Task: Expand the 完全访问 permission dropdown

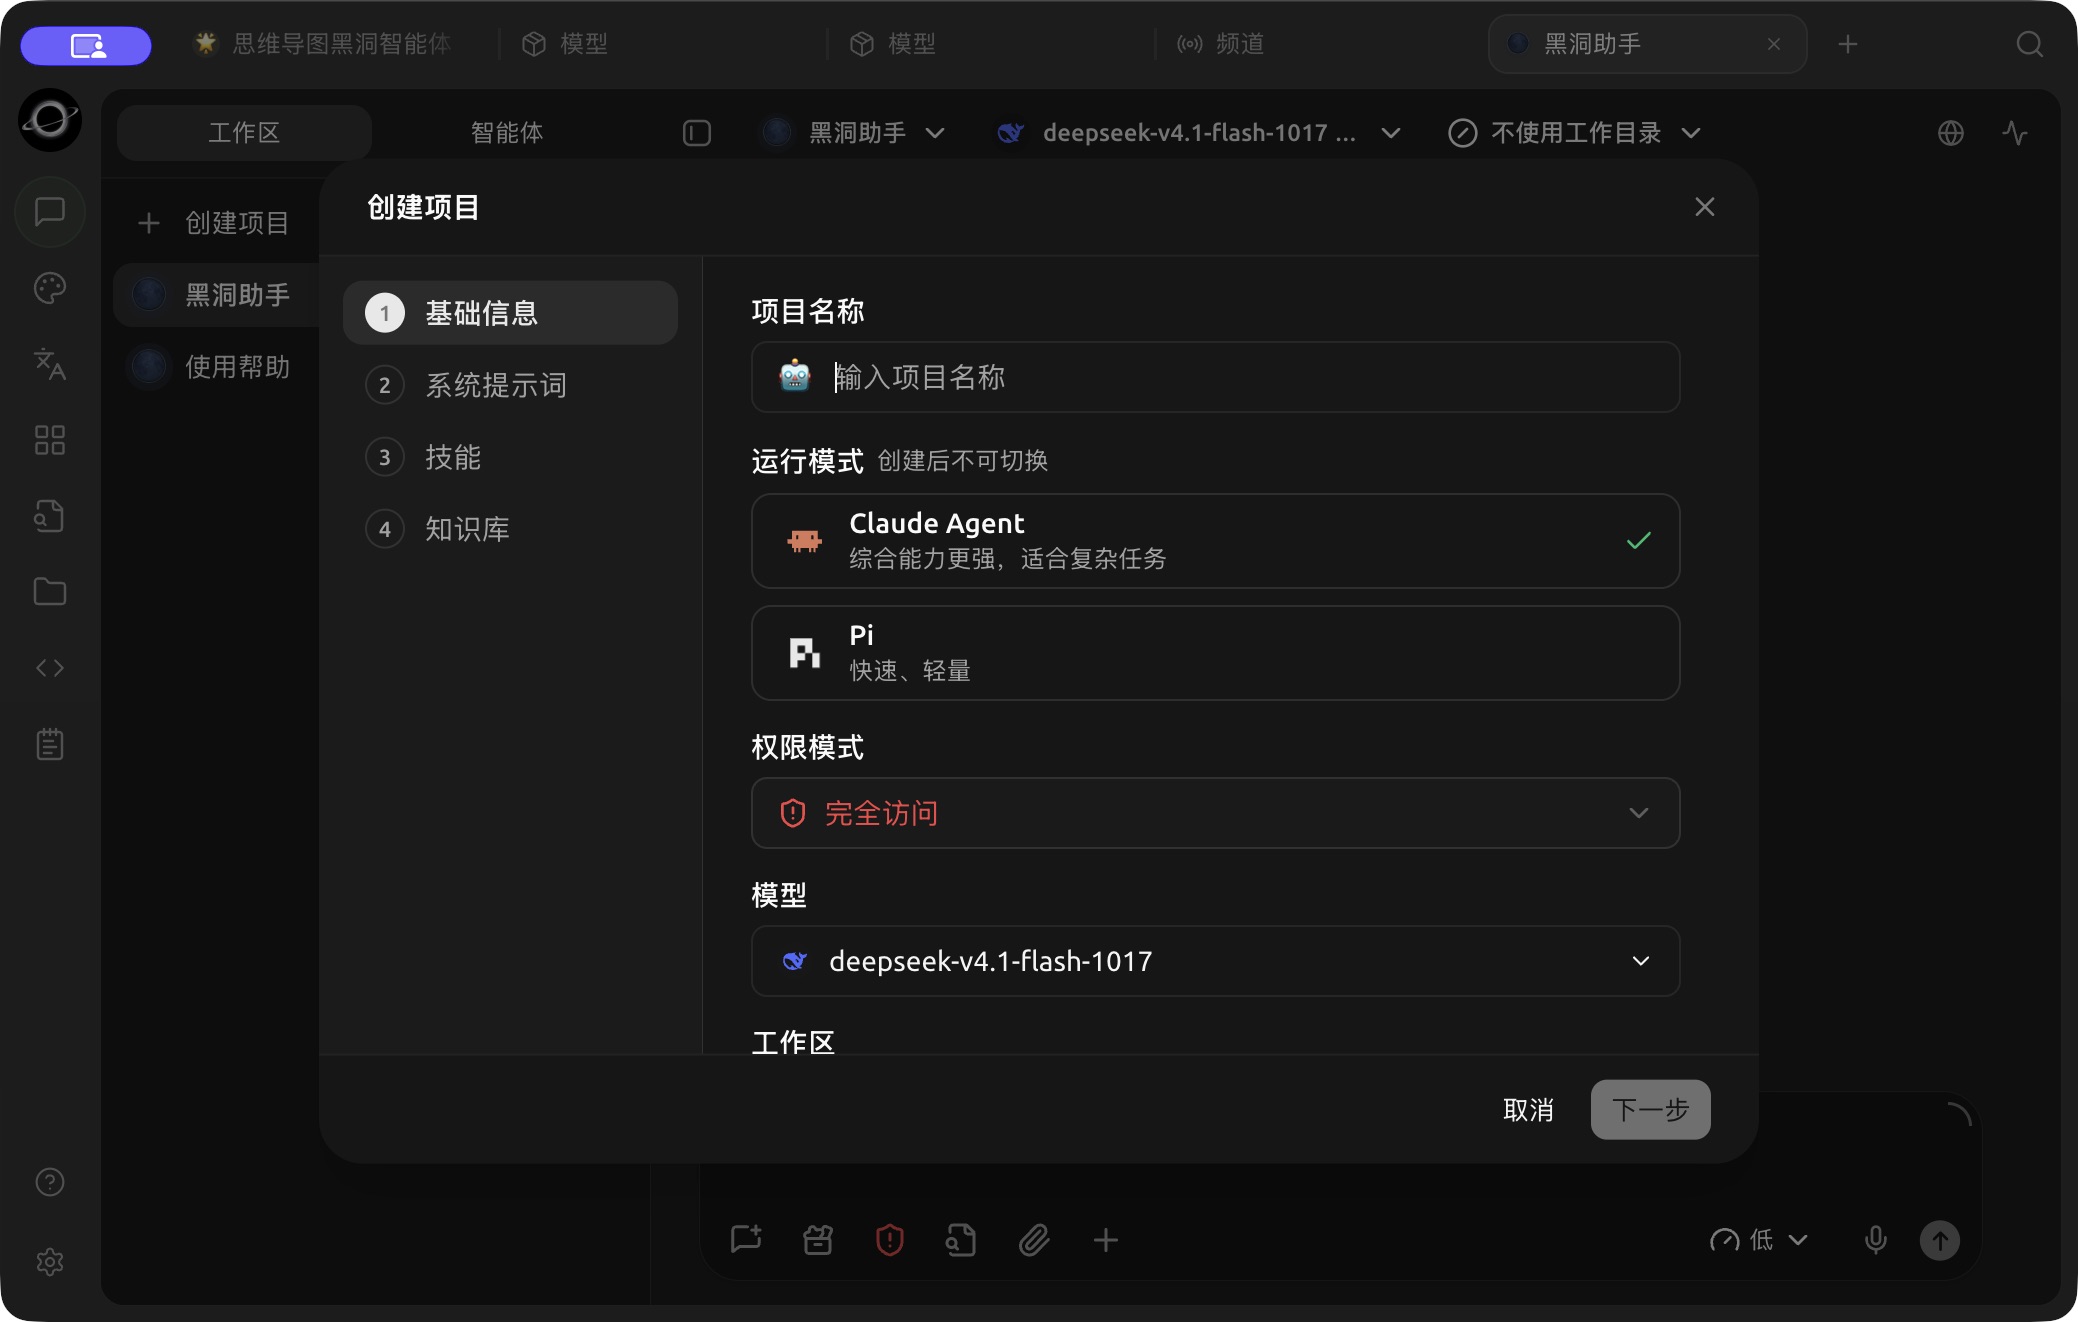Action: click(x=1215, y=813)
